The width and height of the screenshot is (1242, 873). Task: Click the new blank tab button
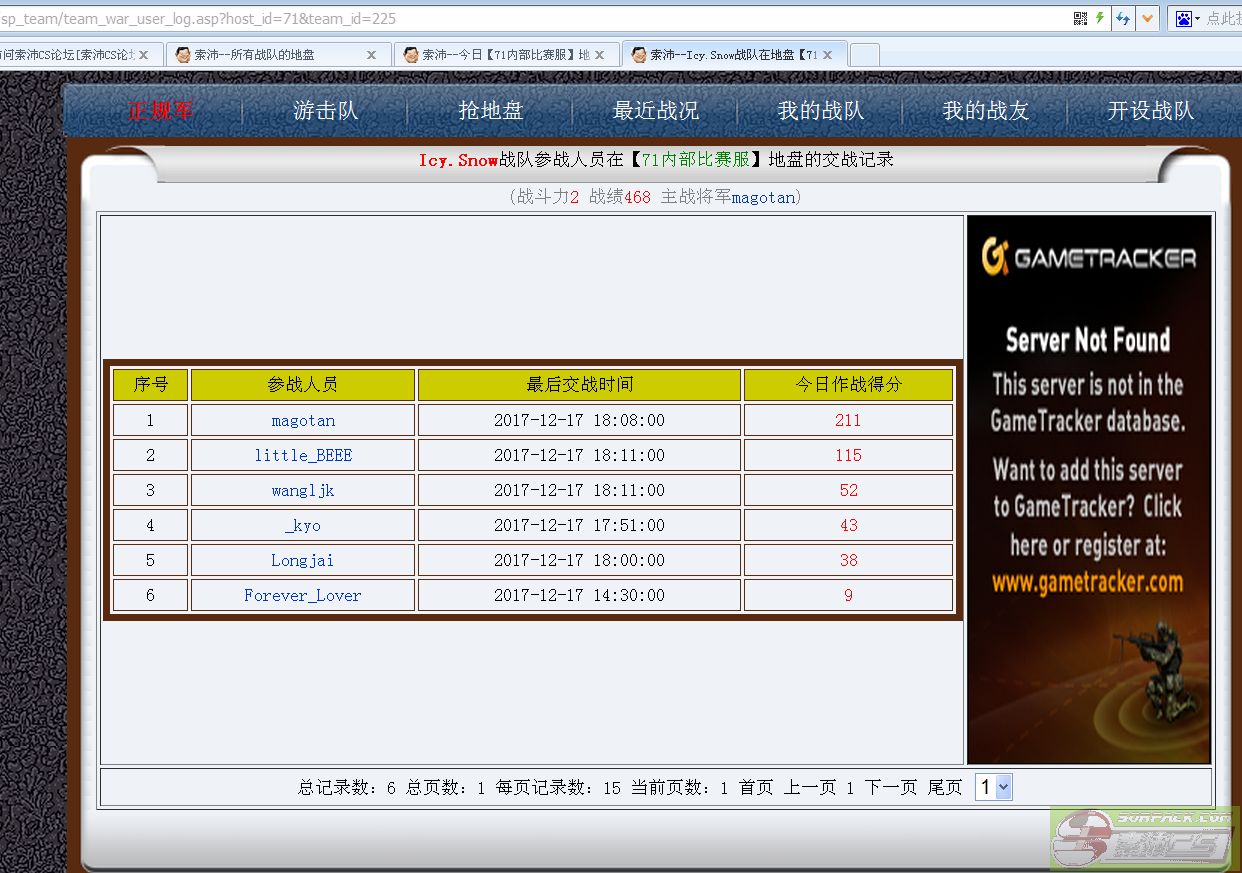point(864,55)
